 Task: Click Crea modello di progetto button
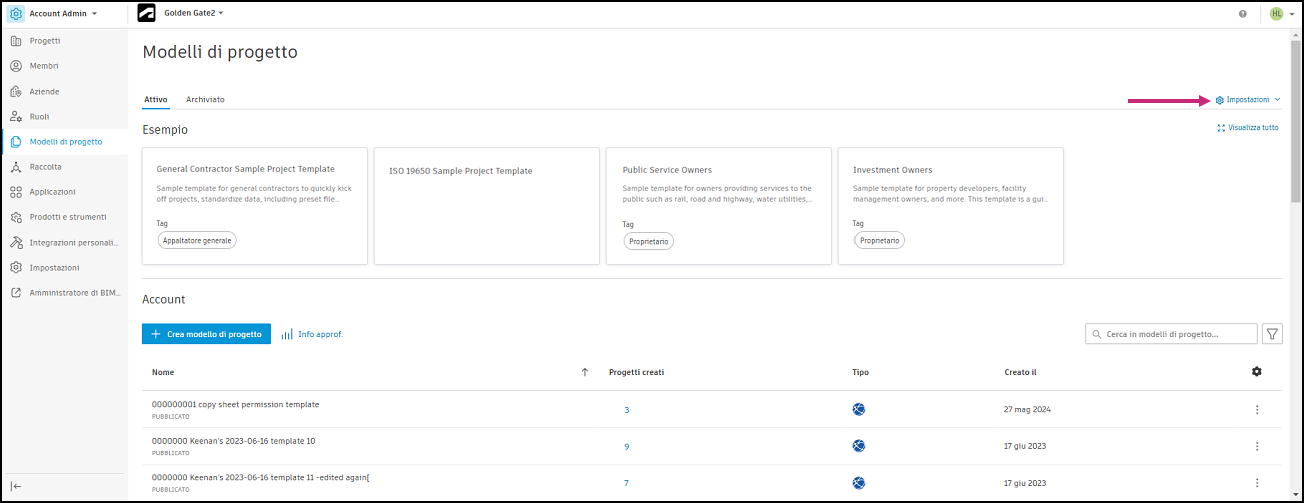(207, 334)
